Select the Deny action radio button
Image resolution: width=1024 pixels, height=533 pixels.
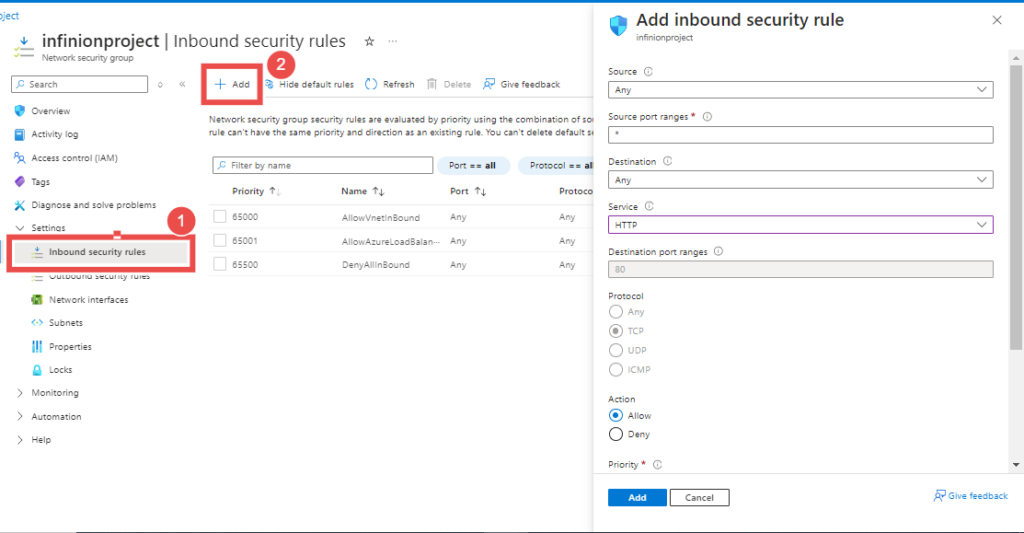tap(615, 434)
